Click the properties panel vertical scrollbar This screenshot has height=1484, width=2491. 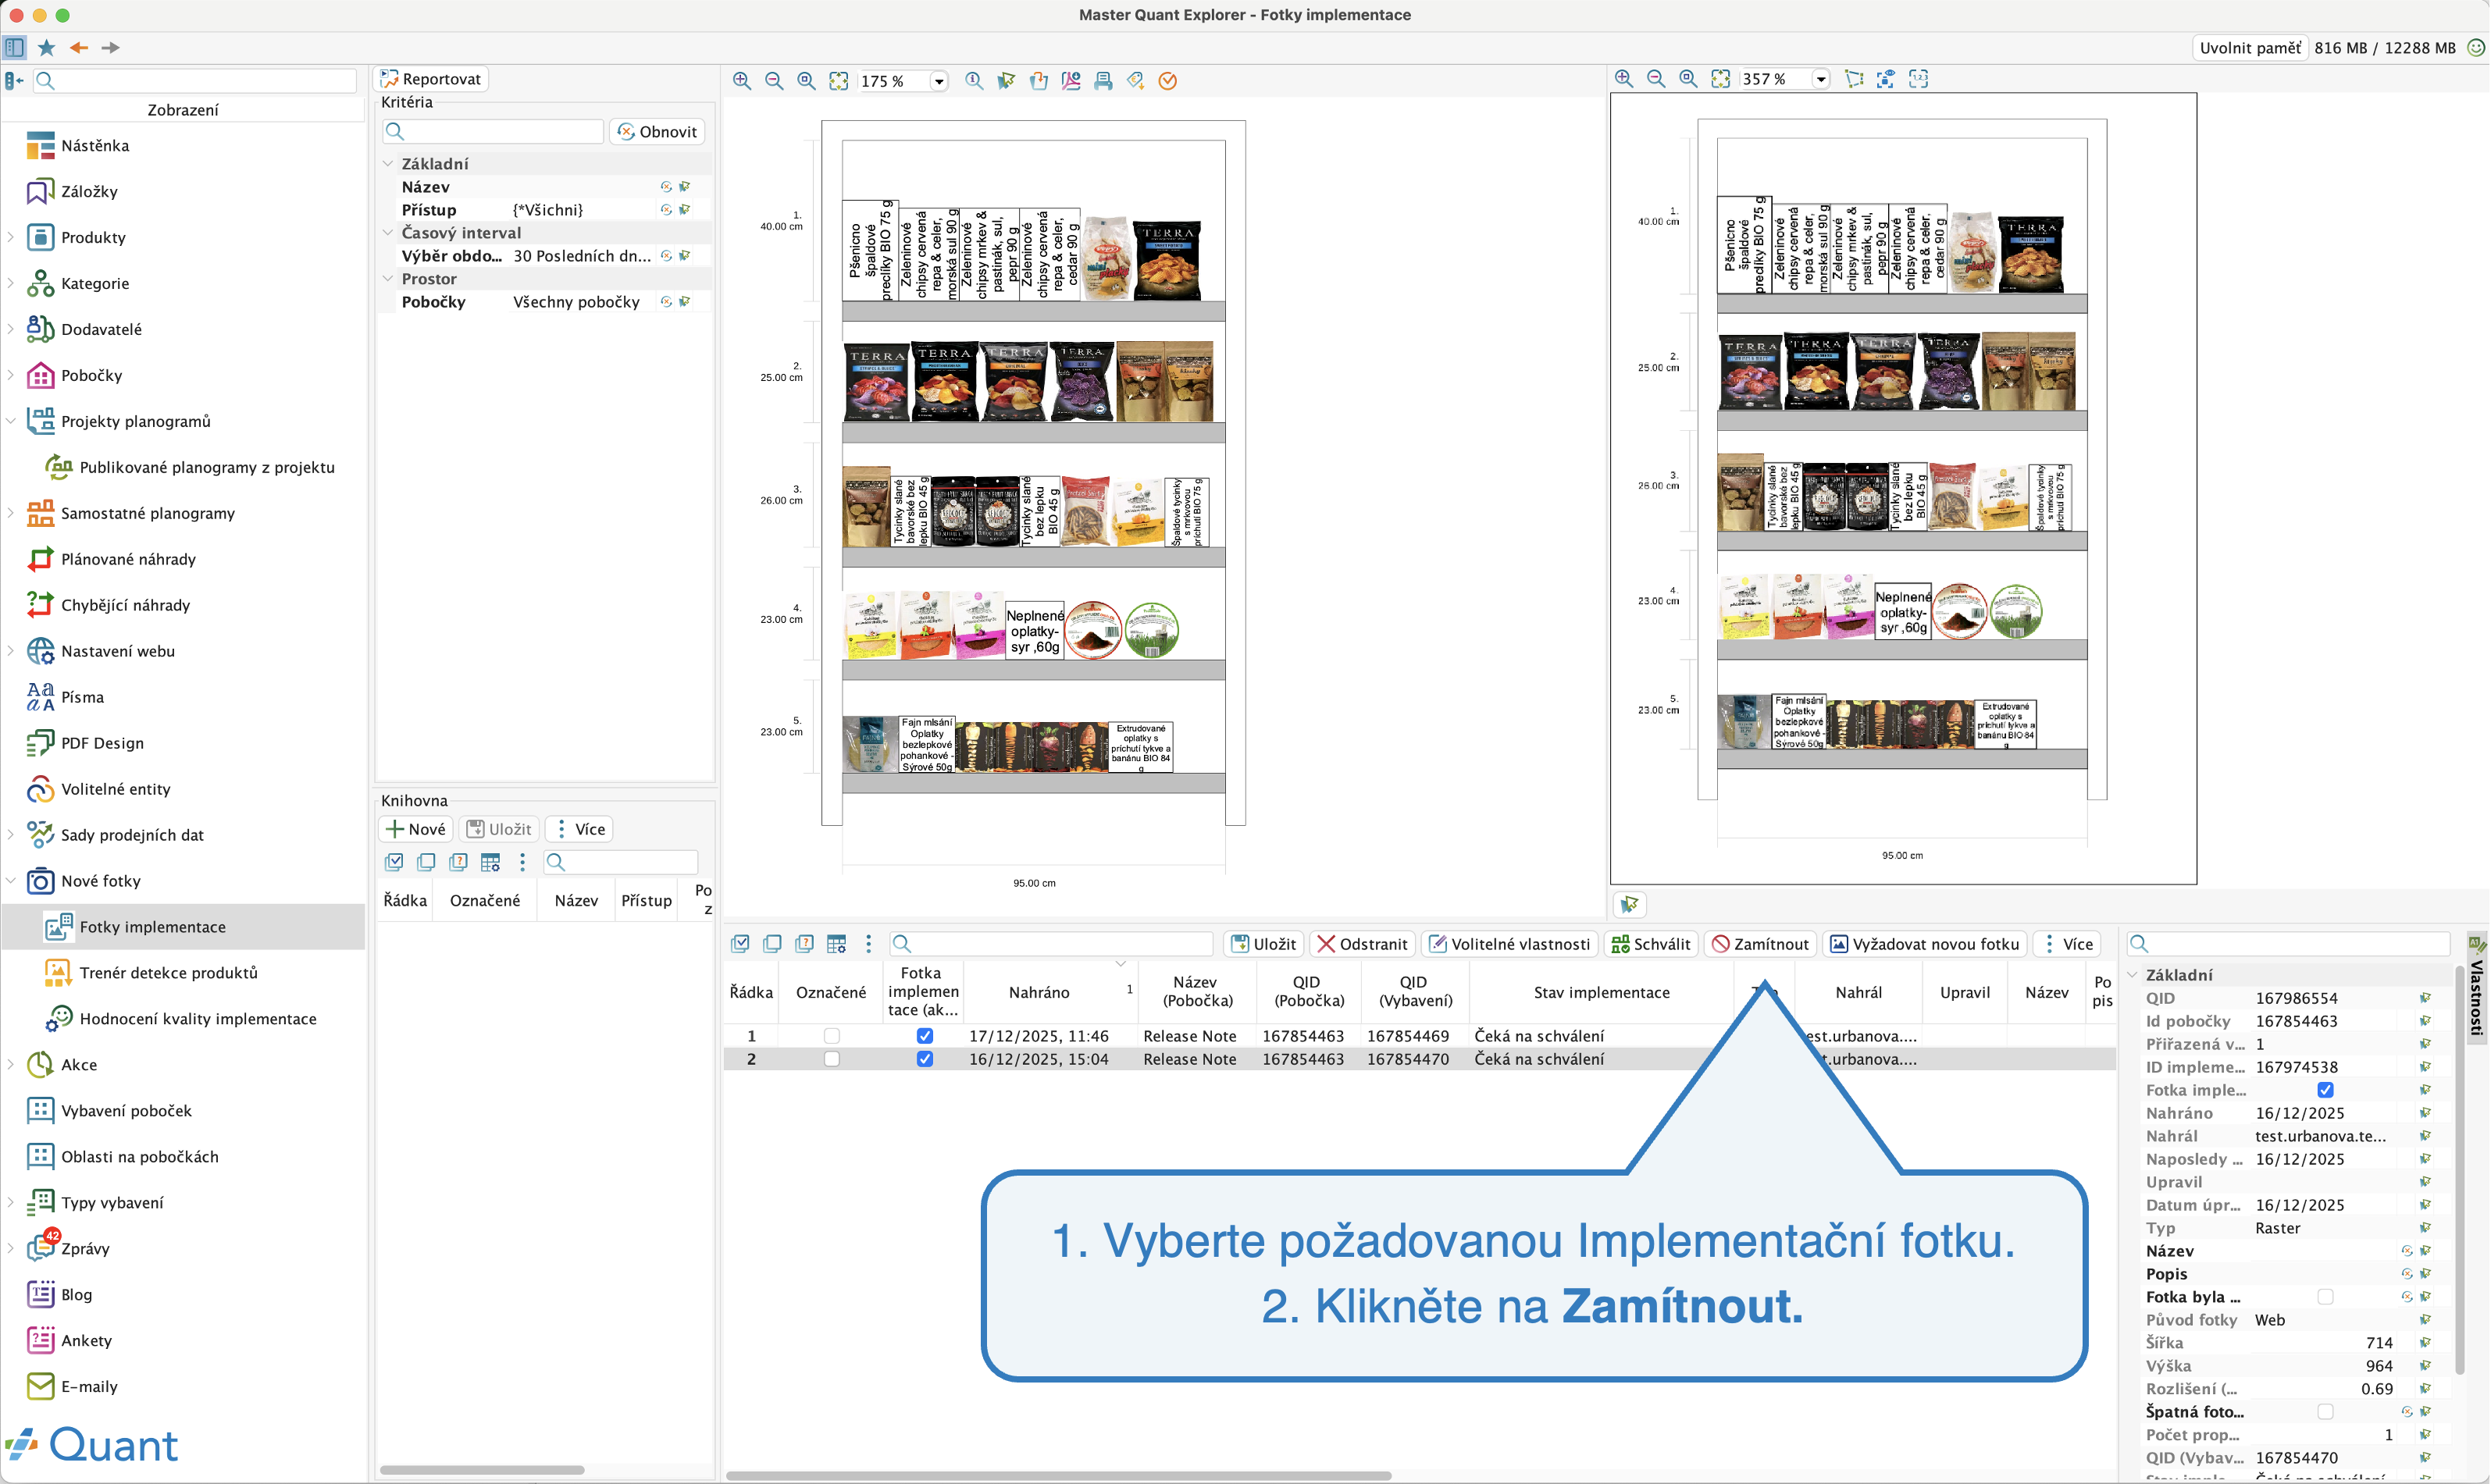coord(2459,1170)
